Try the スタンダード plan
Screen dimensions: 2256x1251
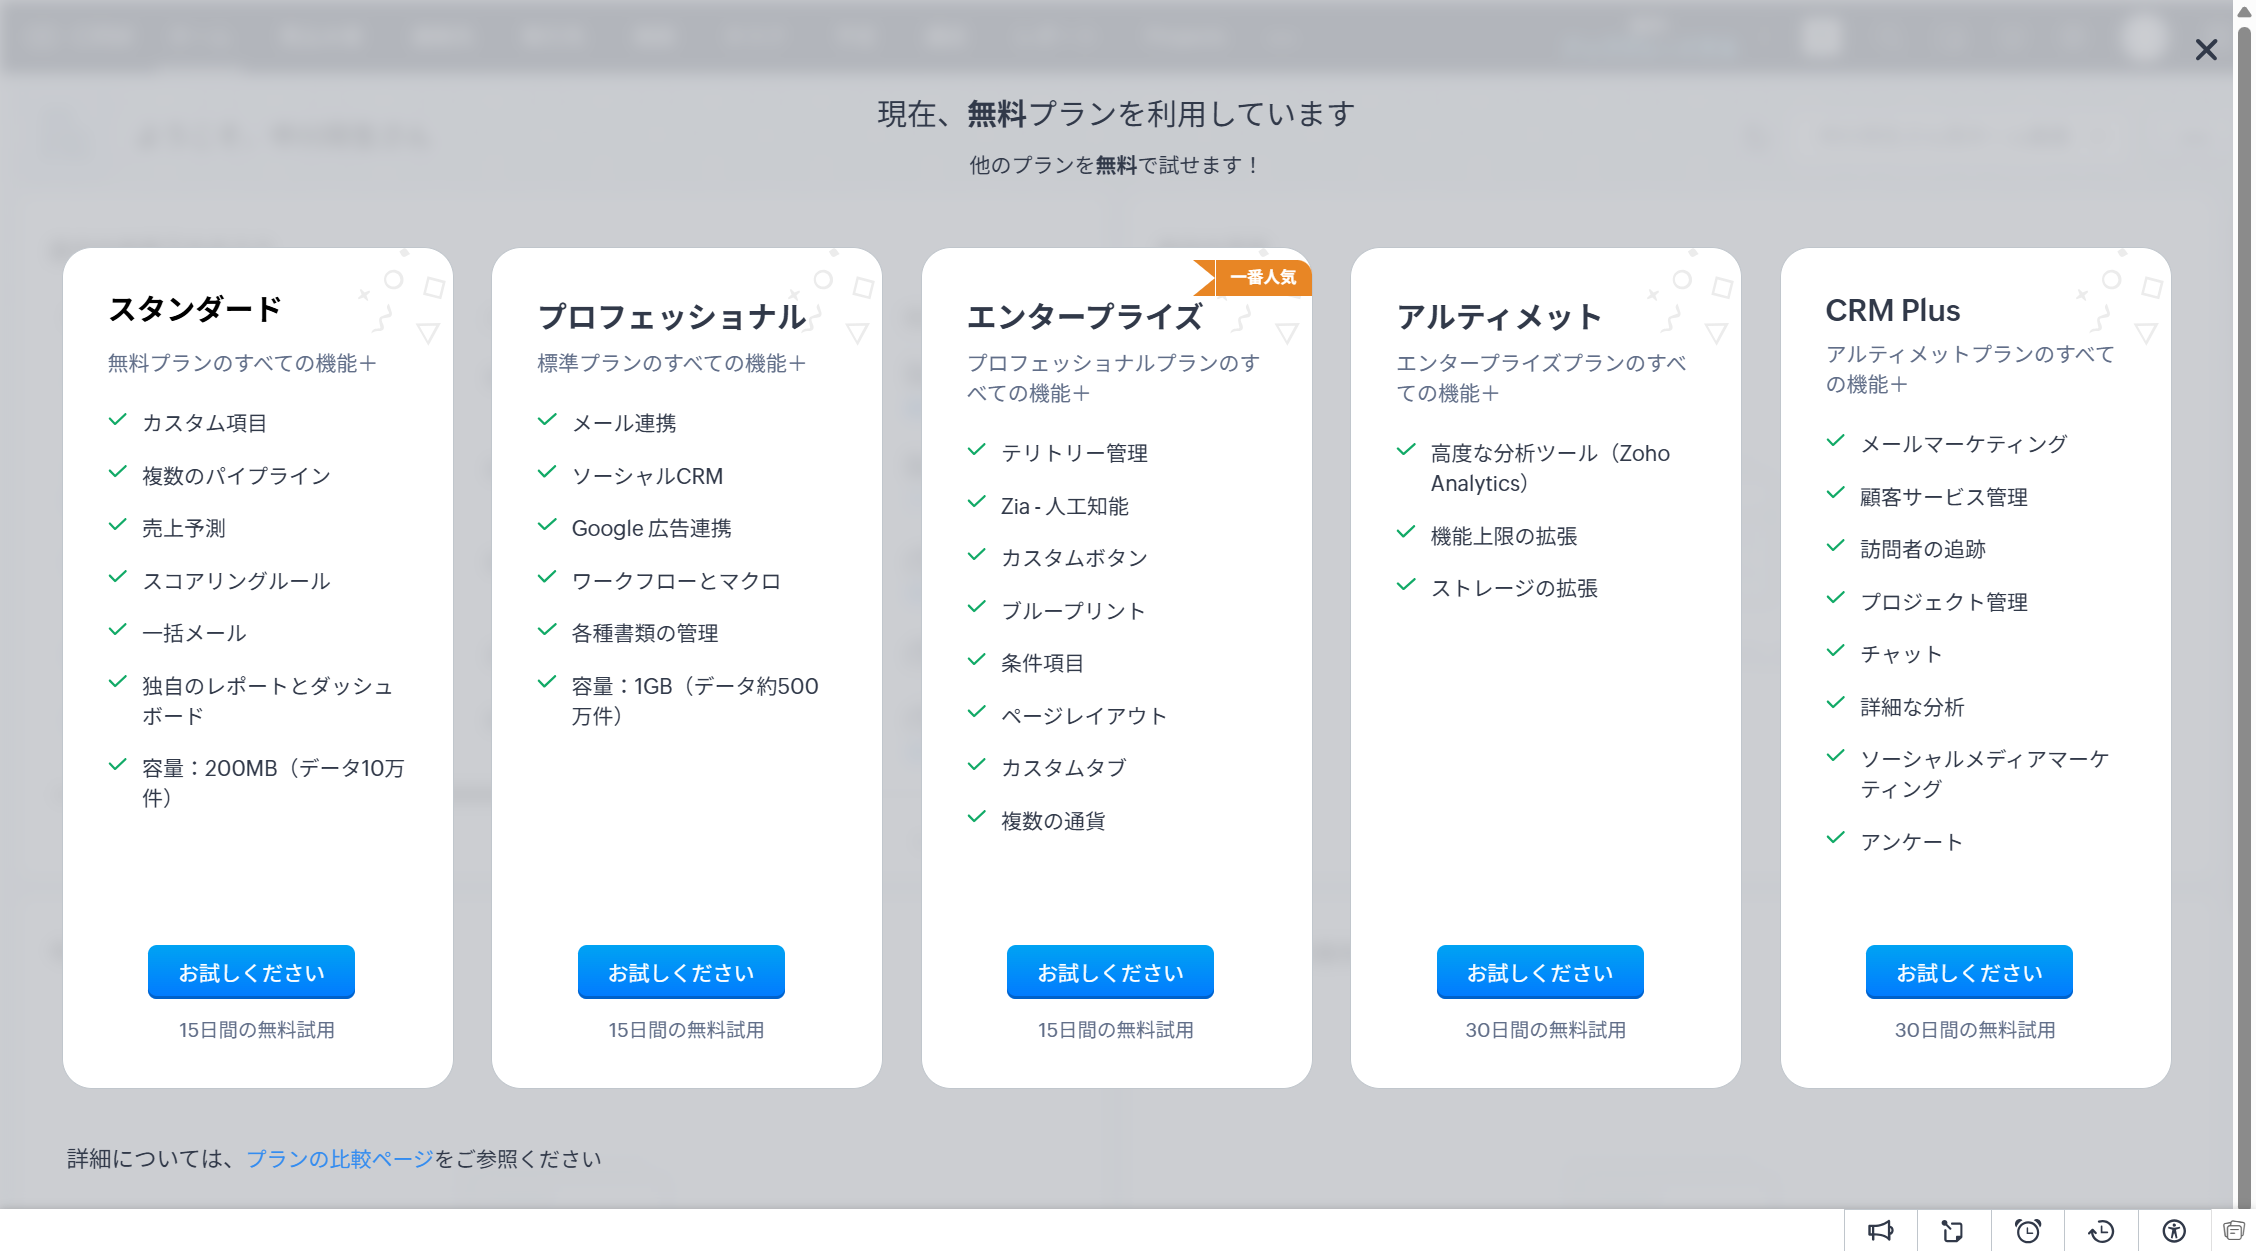tap(251, 972)
